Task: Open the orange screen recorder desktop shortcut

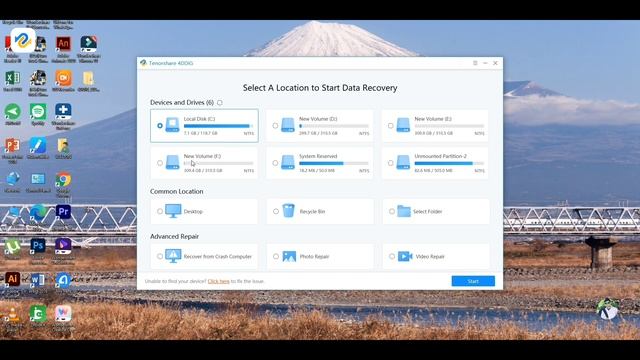Action: click(63, 78)
